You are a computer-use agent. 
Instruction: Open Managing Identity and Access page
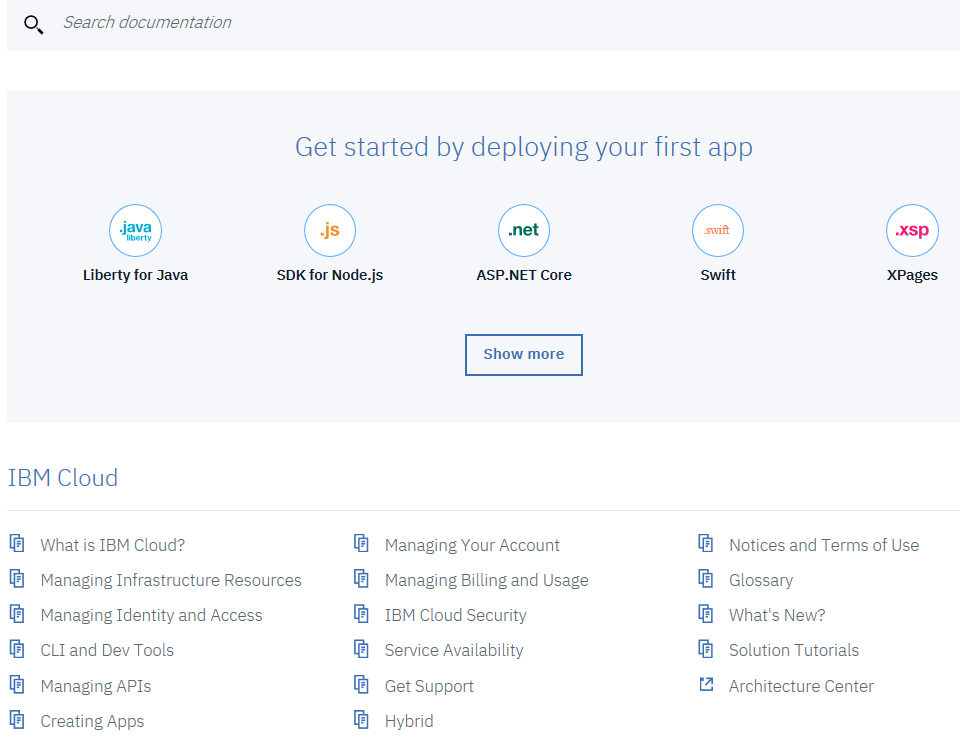click(151, 615)
